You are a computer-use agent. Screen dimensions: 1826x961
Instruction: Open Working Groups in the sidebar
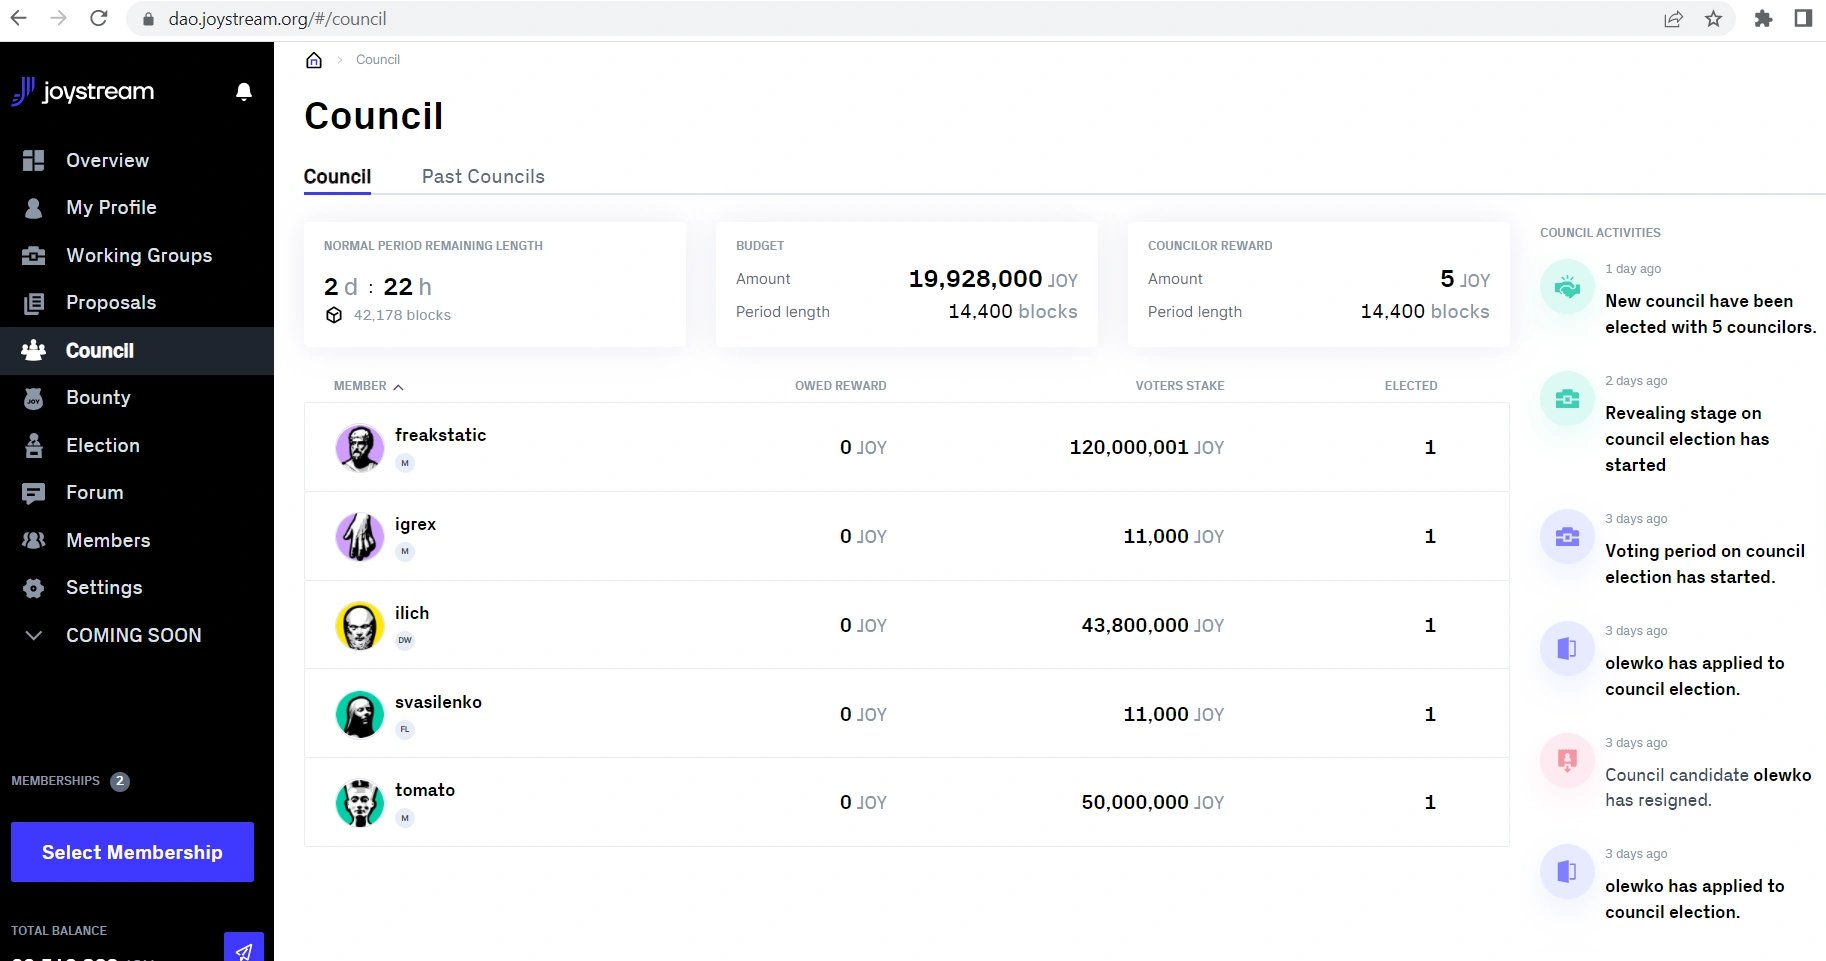coord(137,255)
